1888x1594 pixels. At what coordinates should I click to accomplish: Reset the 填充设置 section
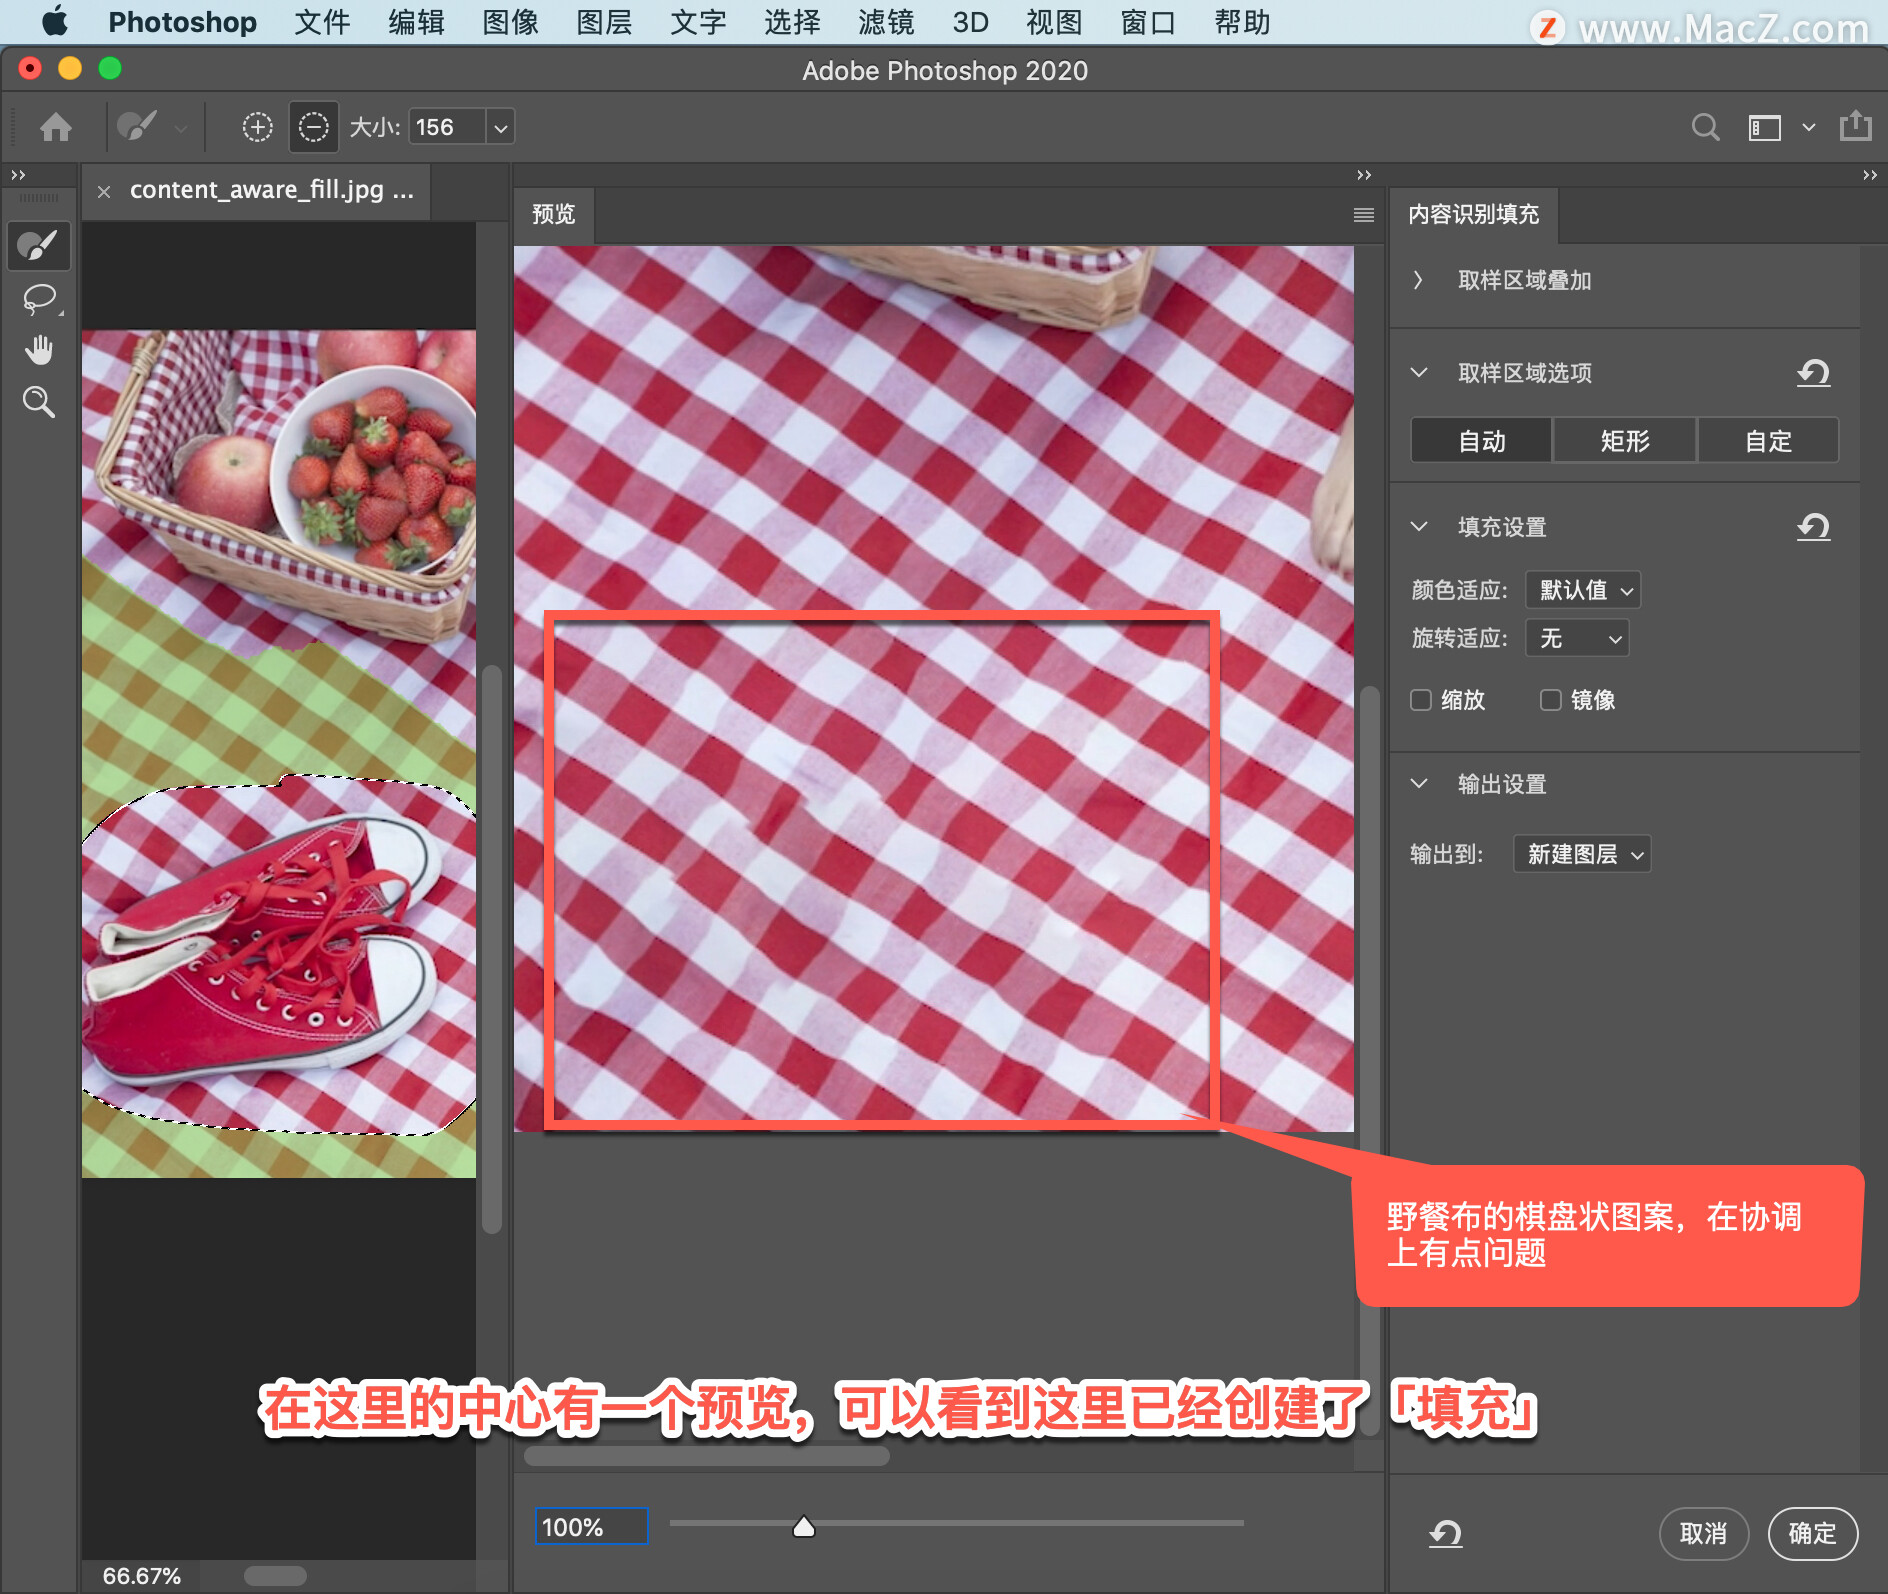[1813, 526]
